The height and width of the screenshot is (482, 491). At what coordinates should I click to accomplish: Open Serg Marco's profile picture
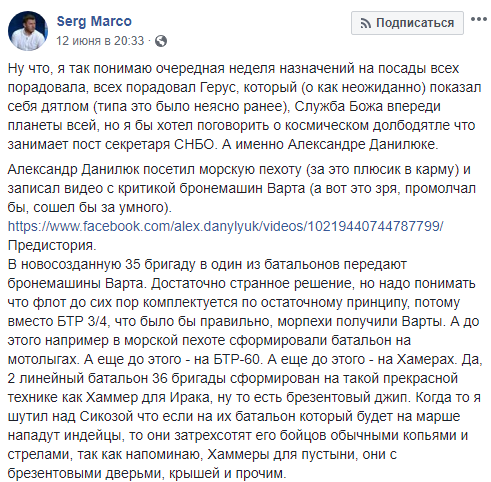[x=28, y=31]
